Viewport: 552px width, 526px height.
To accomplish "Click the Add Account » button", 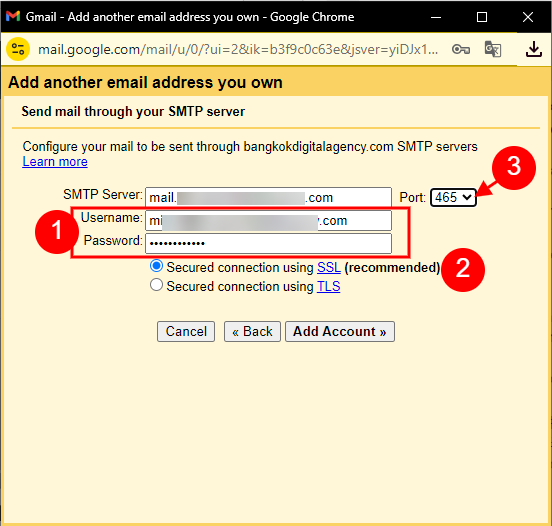I will 340,331.
